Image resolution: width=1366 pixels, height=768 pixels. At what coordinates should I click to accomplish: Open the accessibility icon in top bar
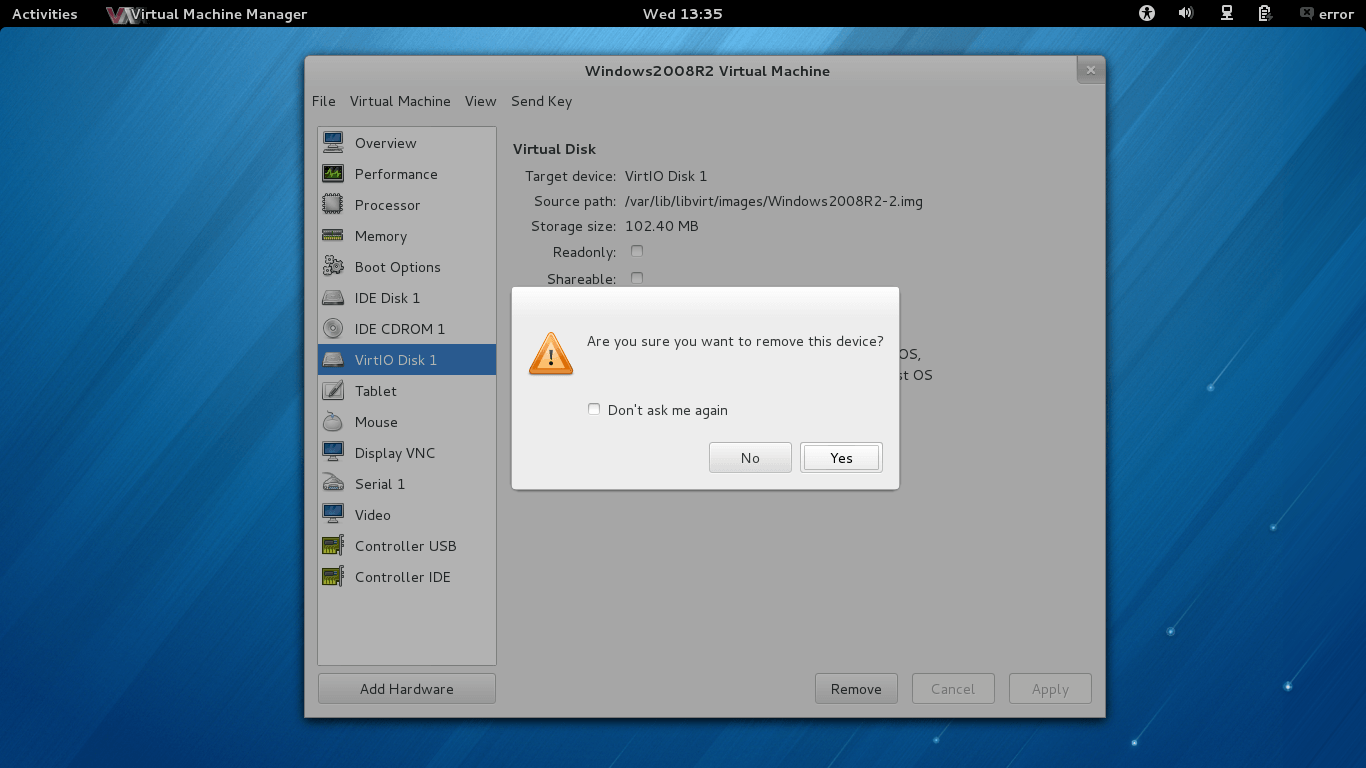coord(1147,13)
